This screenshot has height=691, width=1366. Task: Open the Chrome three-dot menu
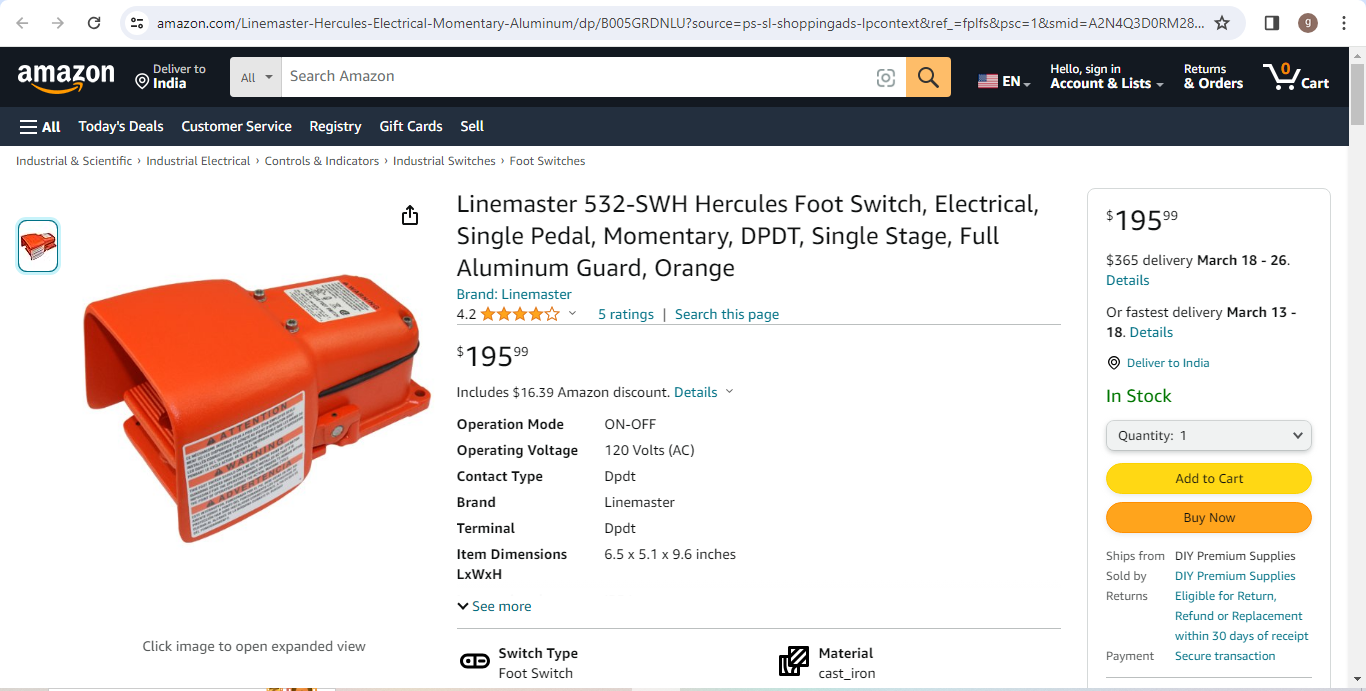coord(1343,23)
